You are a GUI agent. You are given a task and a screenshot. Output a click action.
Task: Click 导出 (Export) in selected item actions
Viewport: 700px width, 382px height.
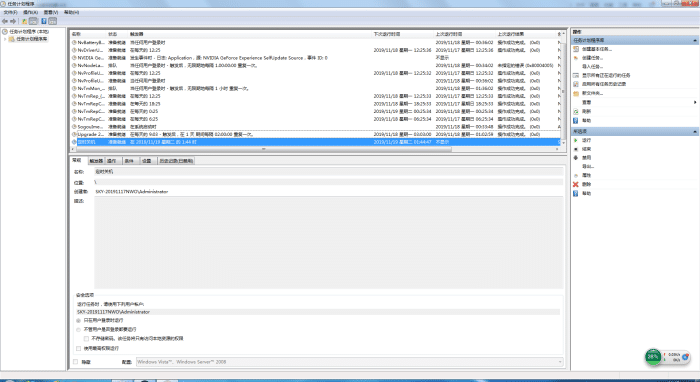click(x=588, y=166)
